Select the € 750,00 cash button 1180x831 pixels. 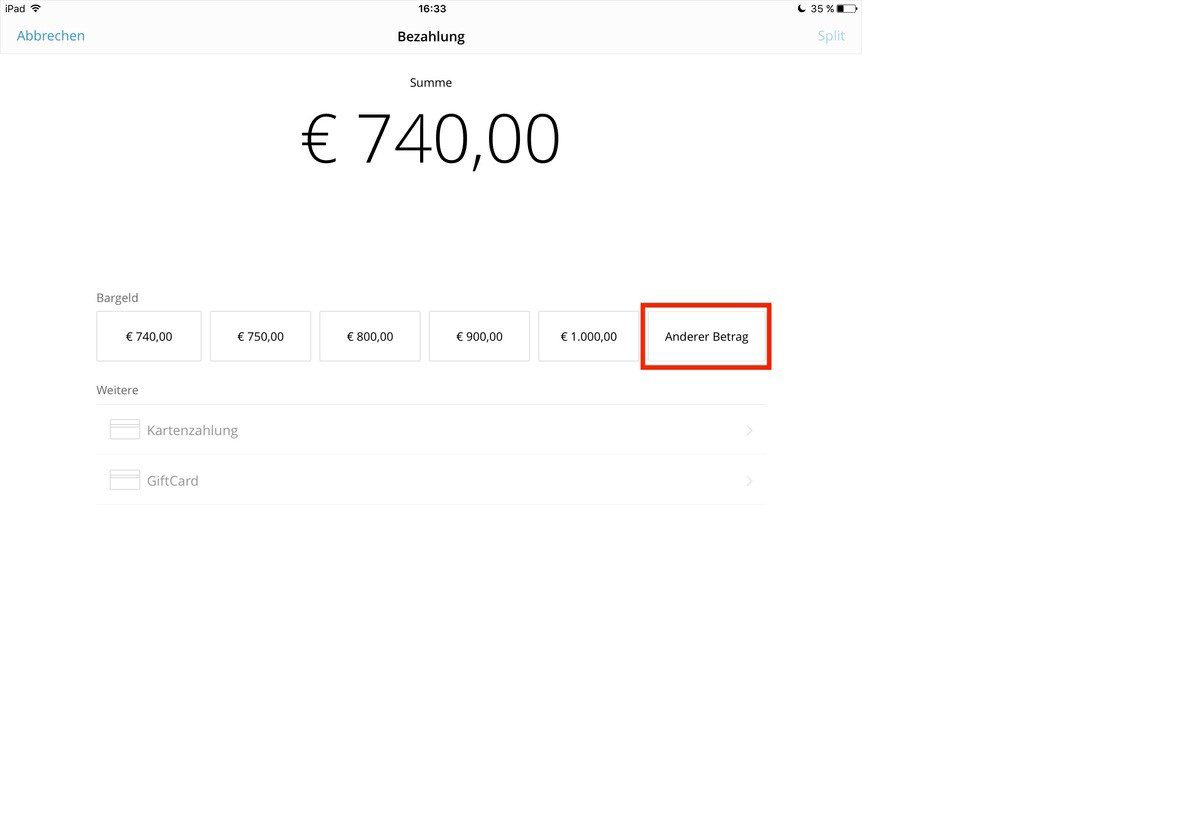point(260,336)
